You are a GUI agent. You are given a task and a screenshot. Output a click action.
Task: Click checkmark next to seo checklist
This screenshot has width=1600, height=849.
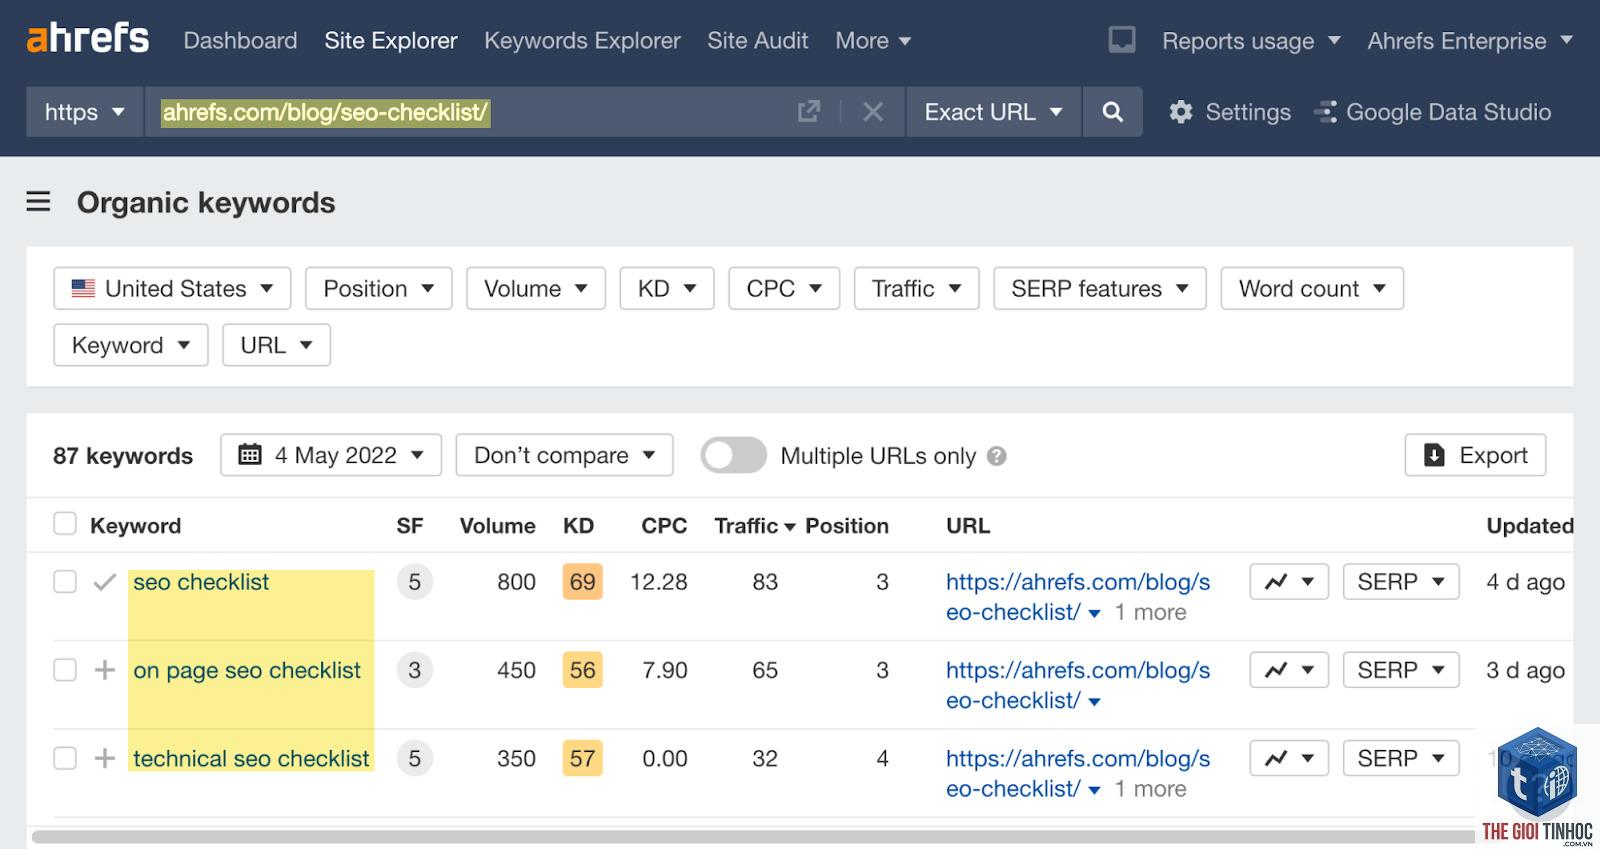[x=104, y=582]
